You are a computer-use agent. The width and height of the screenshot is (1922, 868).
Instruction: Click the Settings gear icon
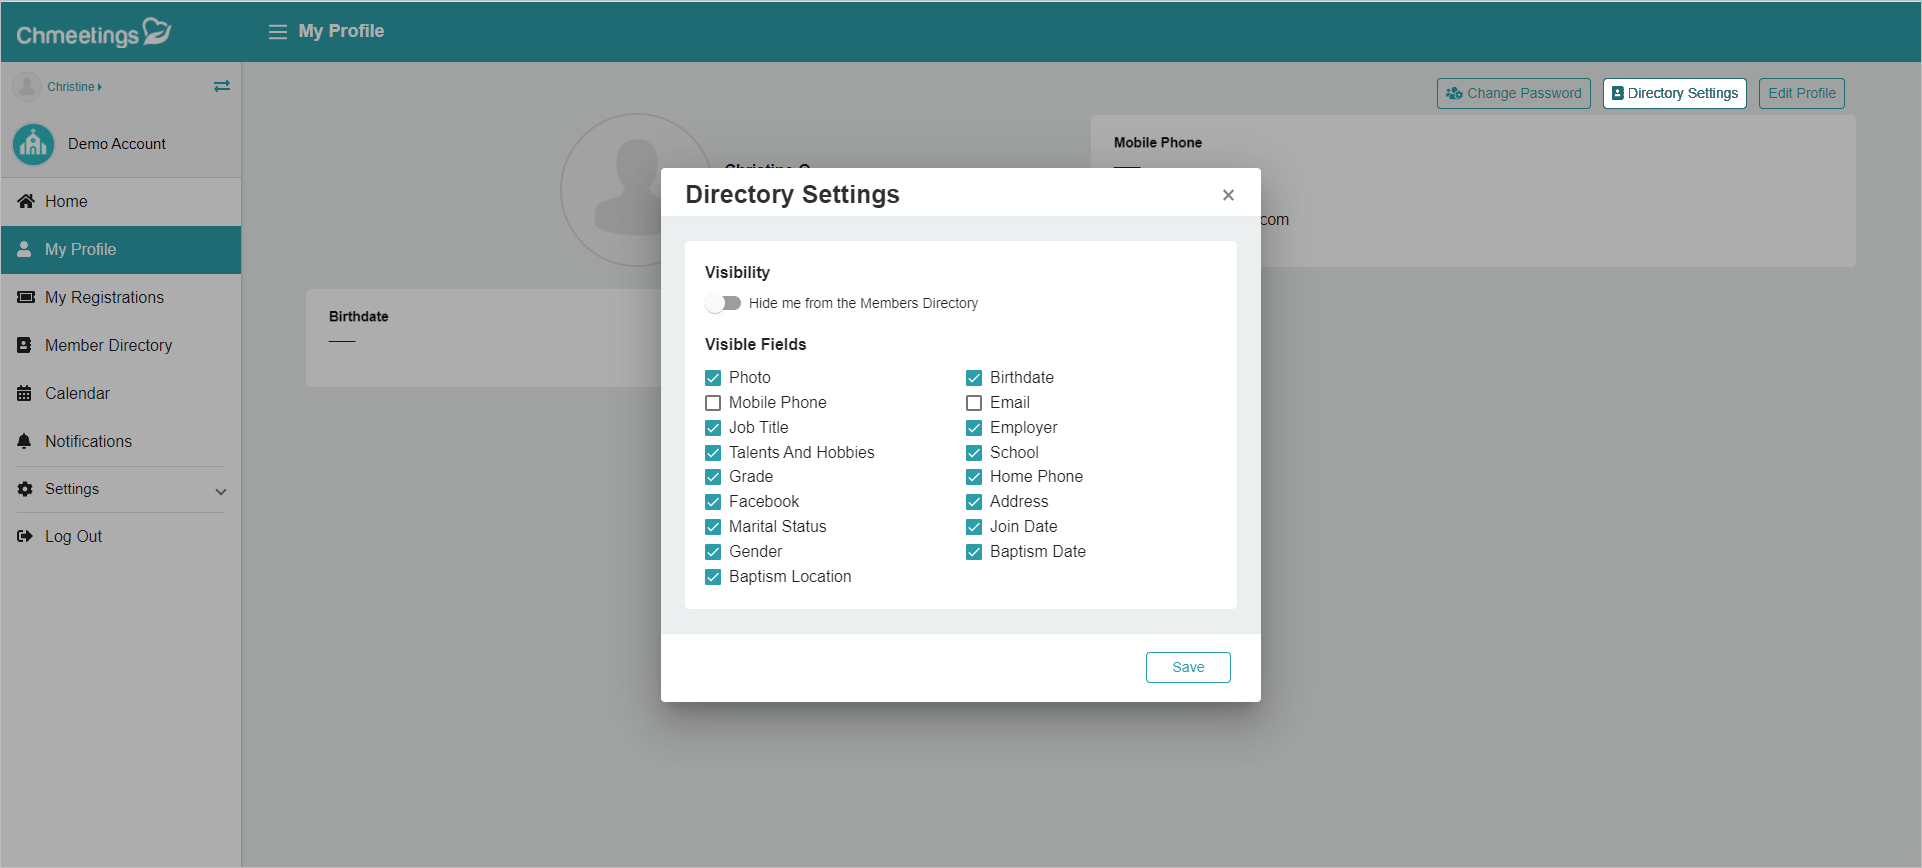click(25, 489)
